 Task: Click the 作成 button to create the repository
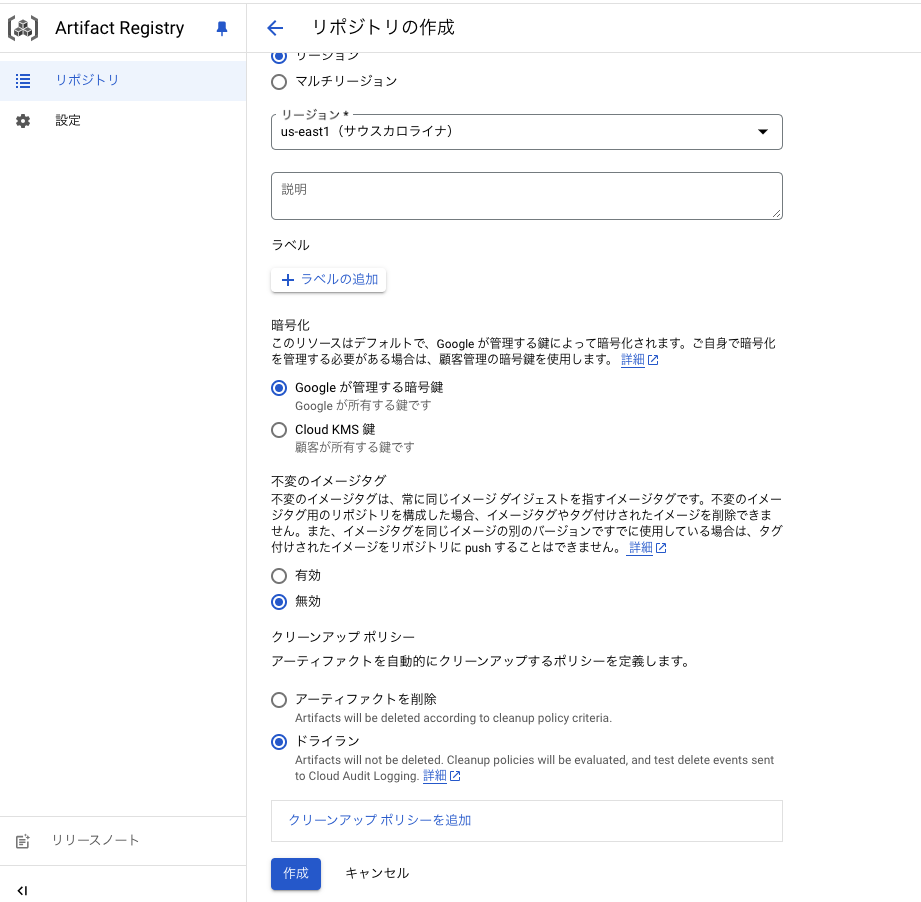[295, 873]
